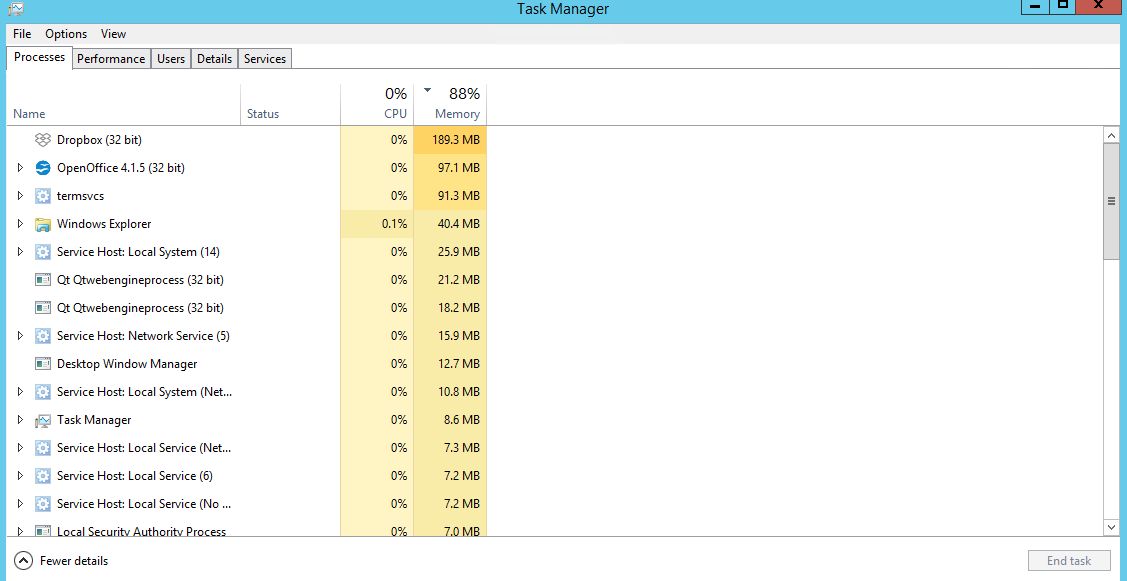Click the Task Manager process row icon

click(43, 420)
